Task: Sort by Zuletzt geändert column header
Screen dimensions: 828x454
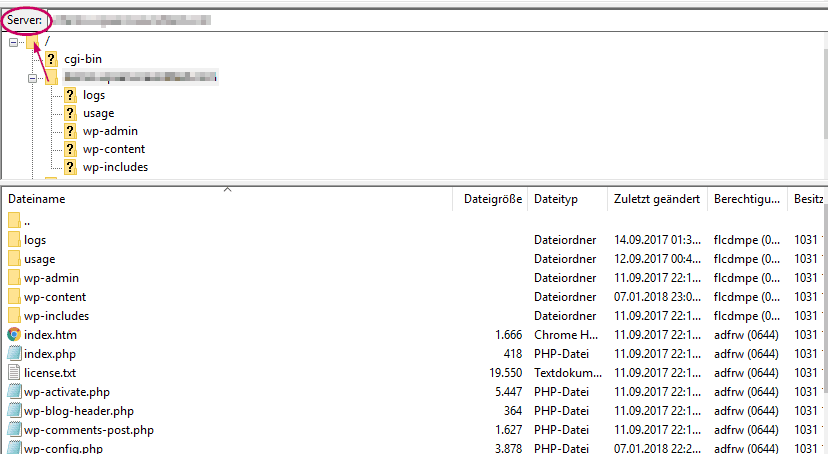Action: click(657, 199)
